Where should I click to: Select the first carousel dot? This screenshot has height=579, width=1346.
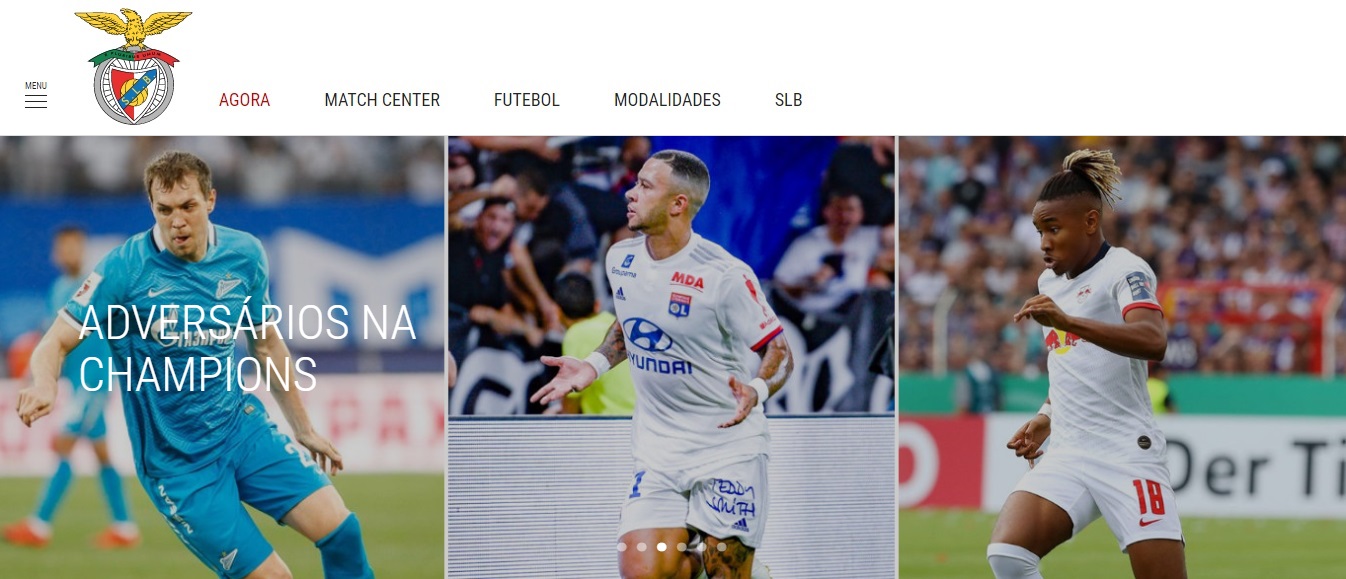tap(622, 547)
